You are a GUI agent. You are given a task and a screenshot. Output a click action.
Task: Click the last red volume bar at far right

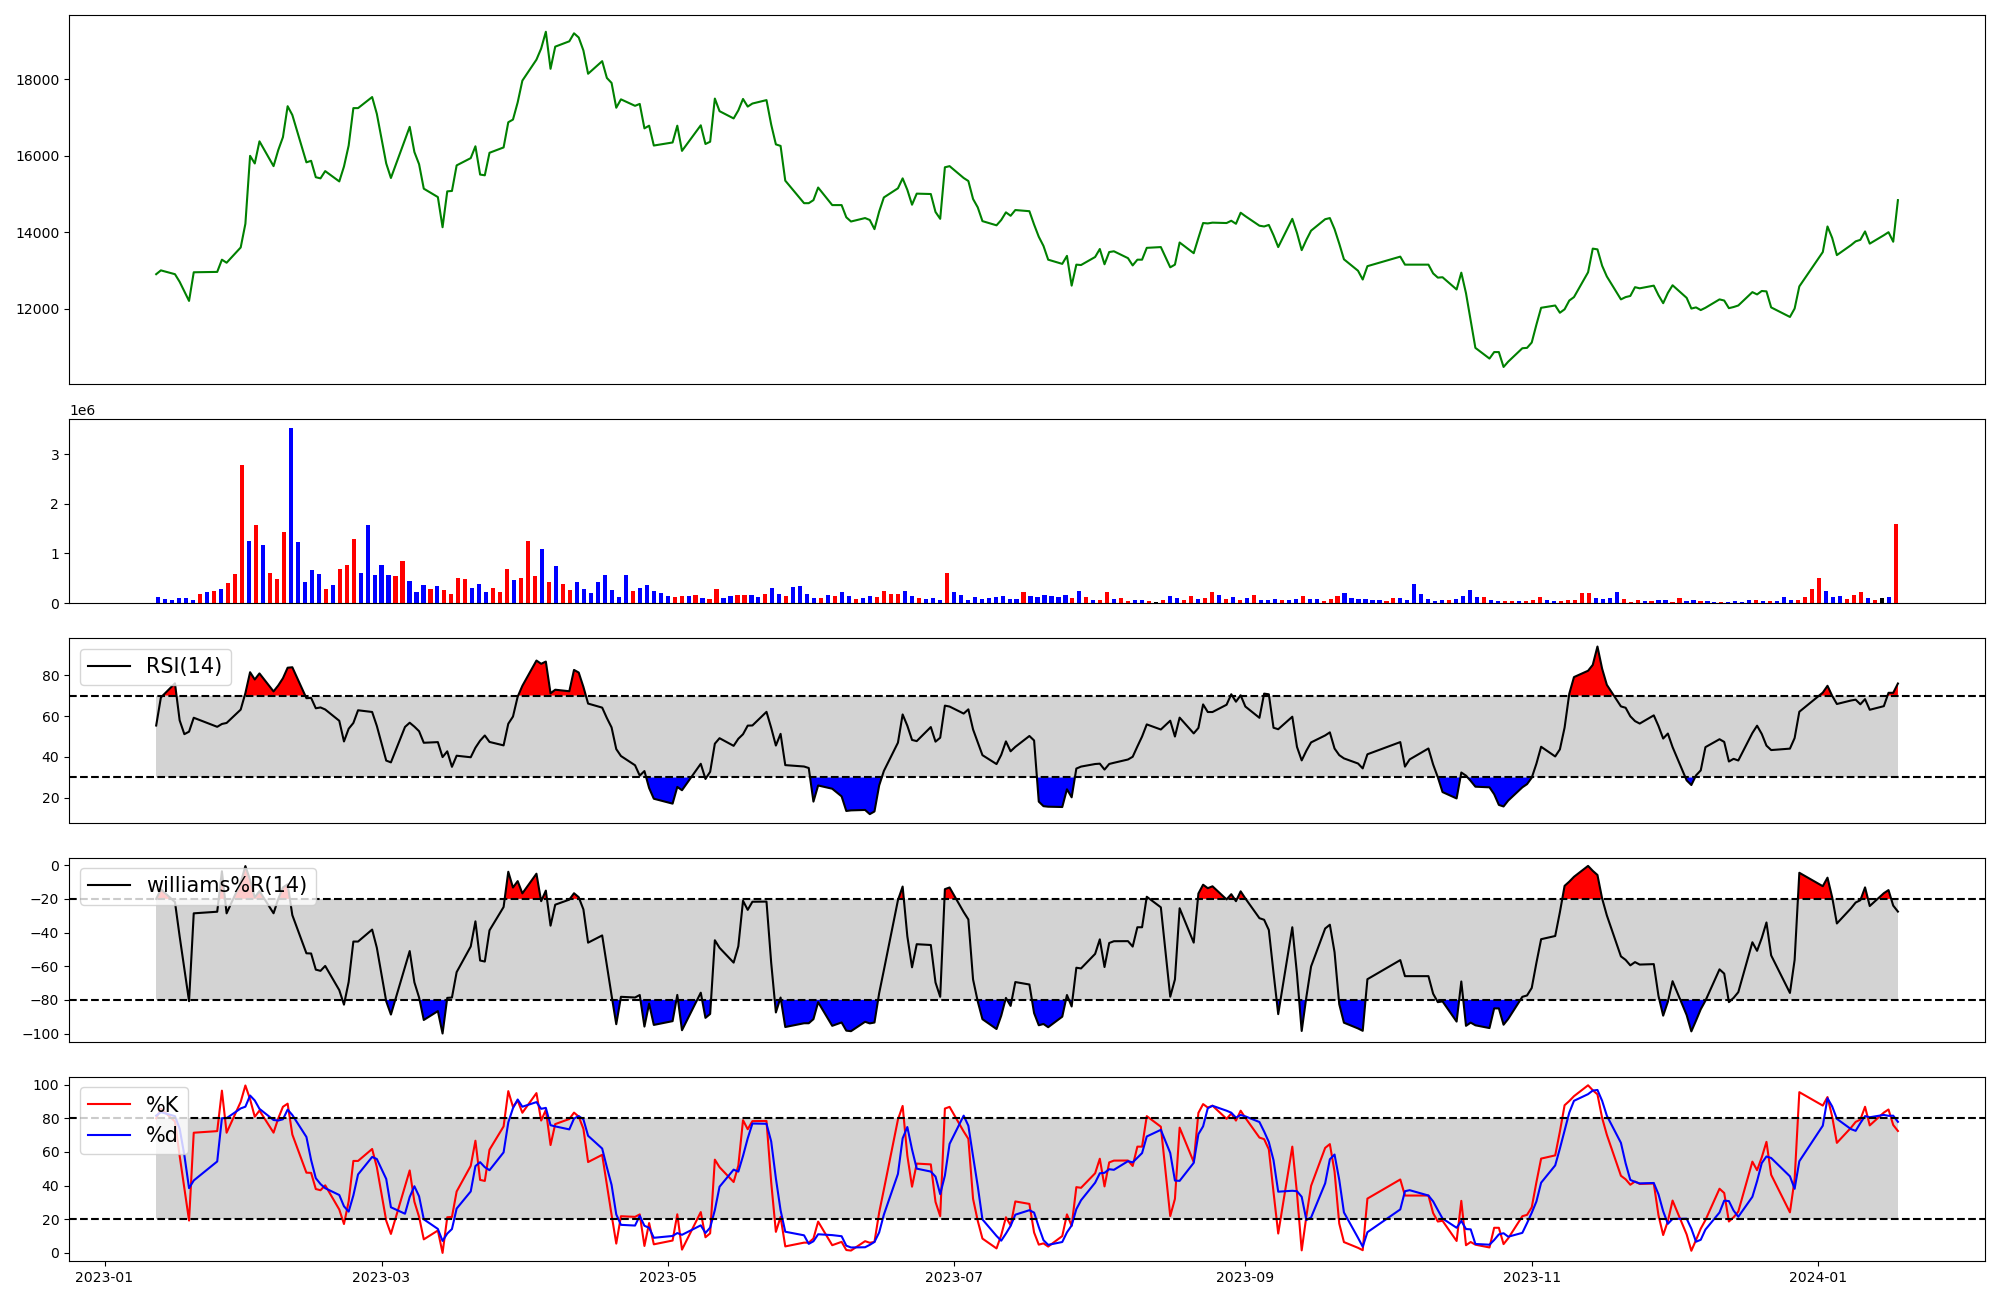tap(1895, 563)
